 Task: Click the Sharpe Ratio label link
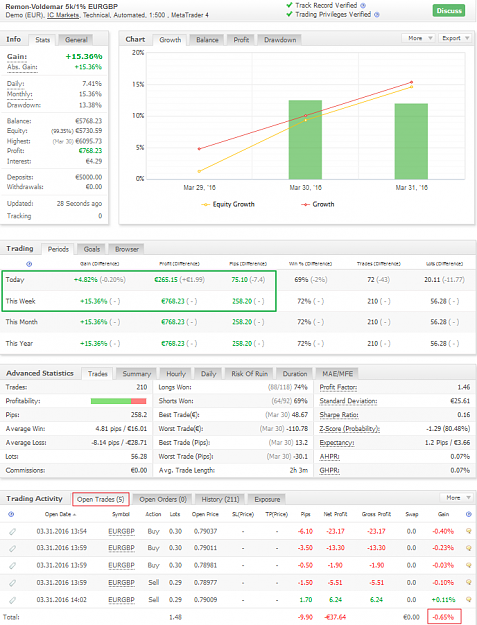[339, 415]
